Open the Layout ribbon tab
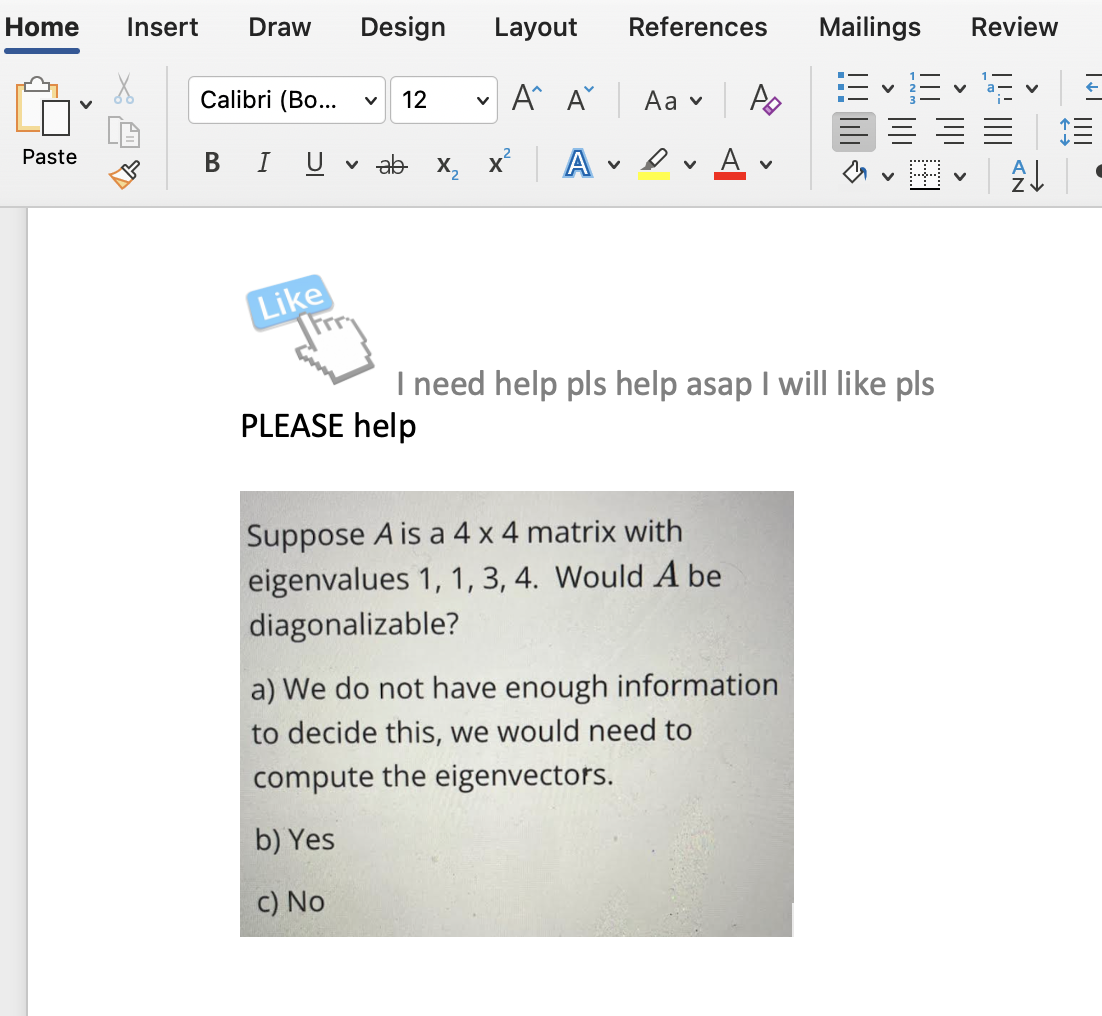 coord(536,27)
